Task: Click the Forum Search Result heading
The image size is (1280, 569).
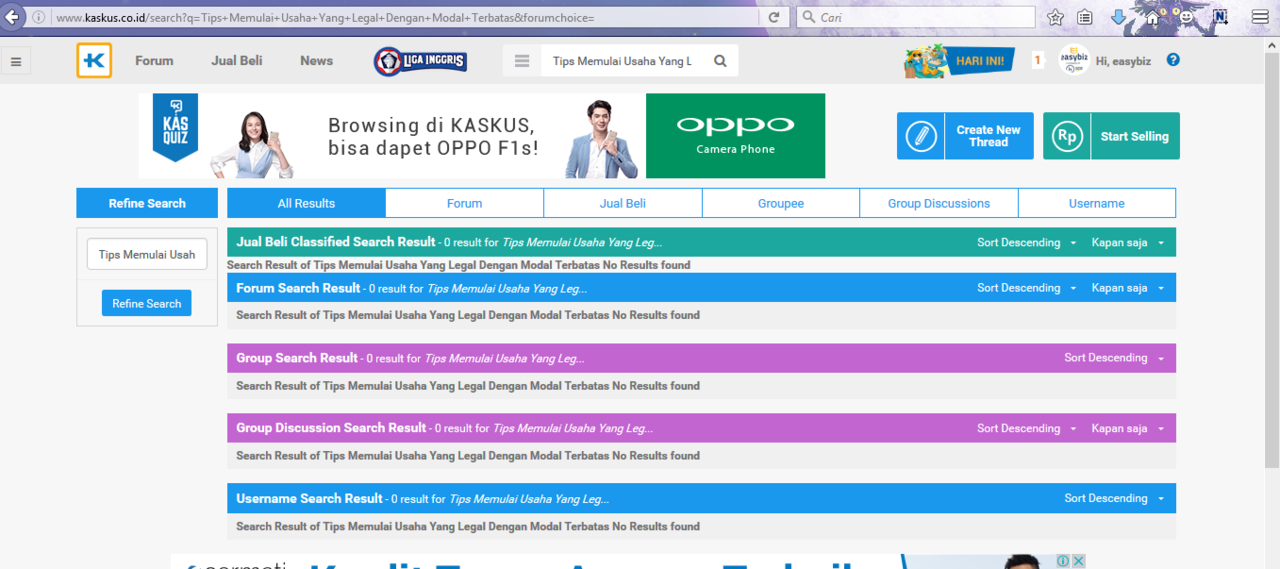Action: pos(298,288)
